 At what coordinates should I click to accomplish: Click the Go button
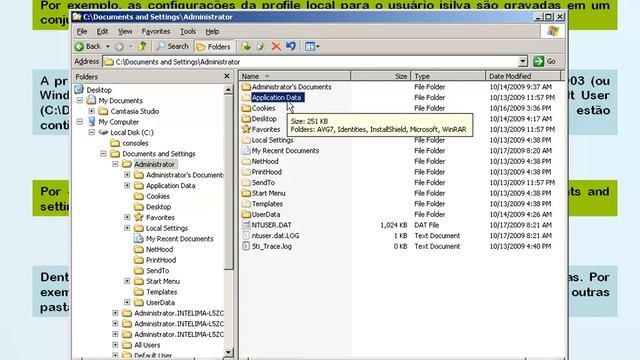(x=545, y=61)
